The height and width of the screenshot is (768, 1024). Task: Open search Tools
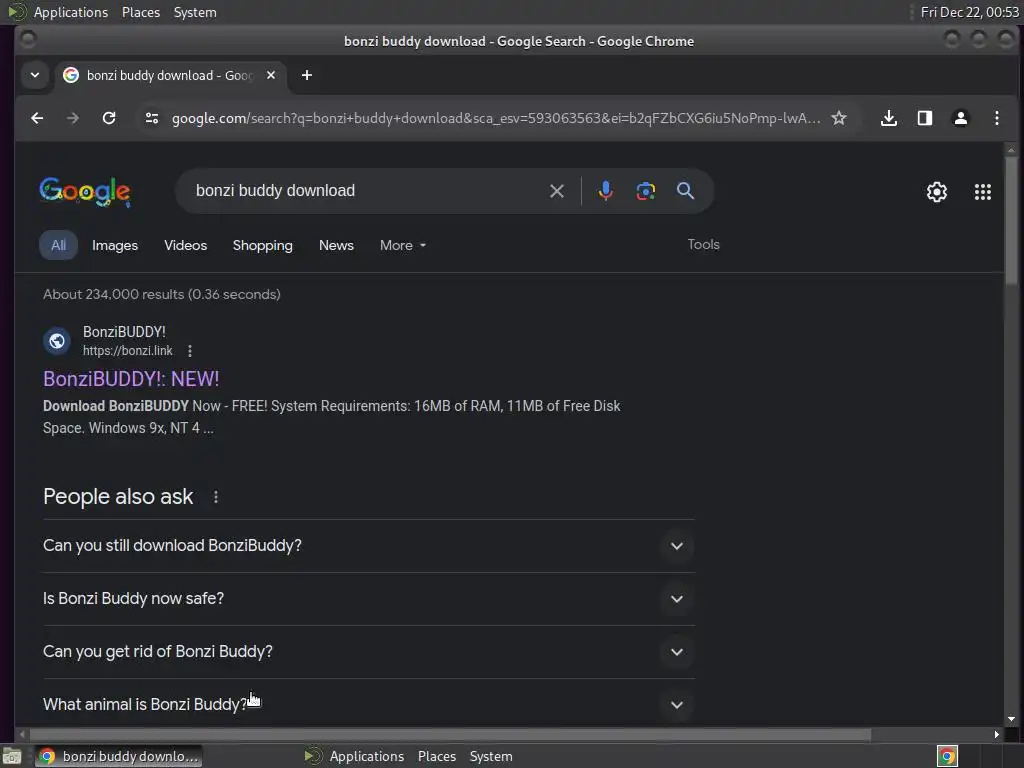coord(703,244)
